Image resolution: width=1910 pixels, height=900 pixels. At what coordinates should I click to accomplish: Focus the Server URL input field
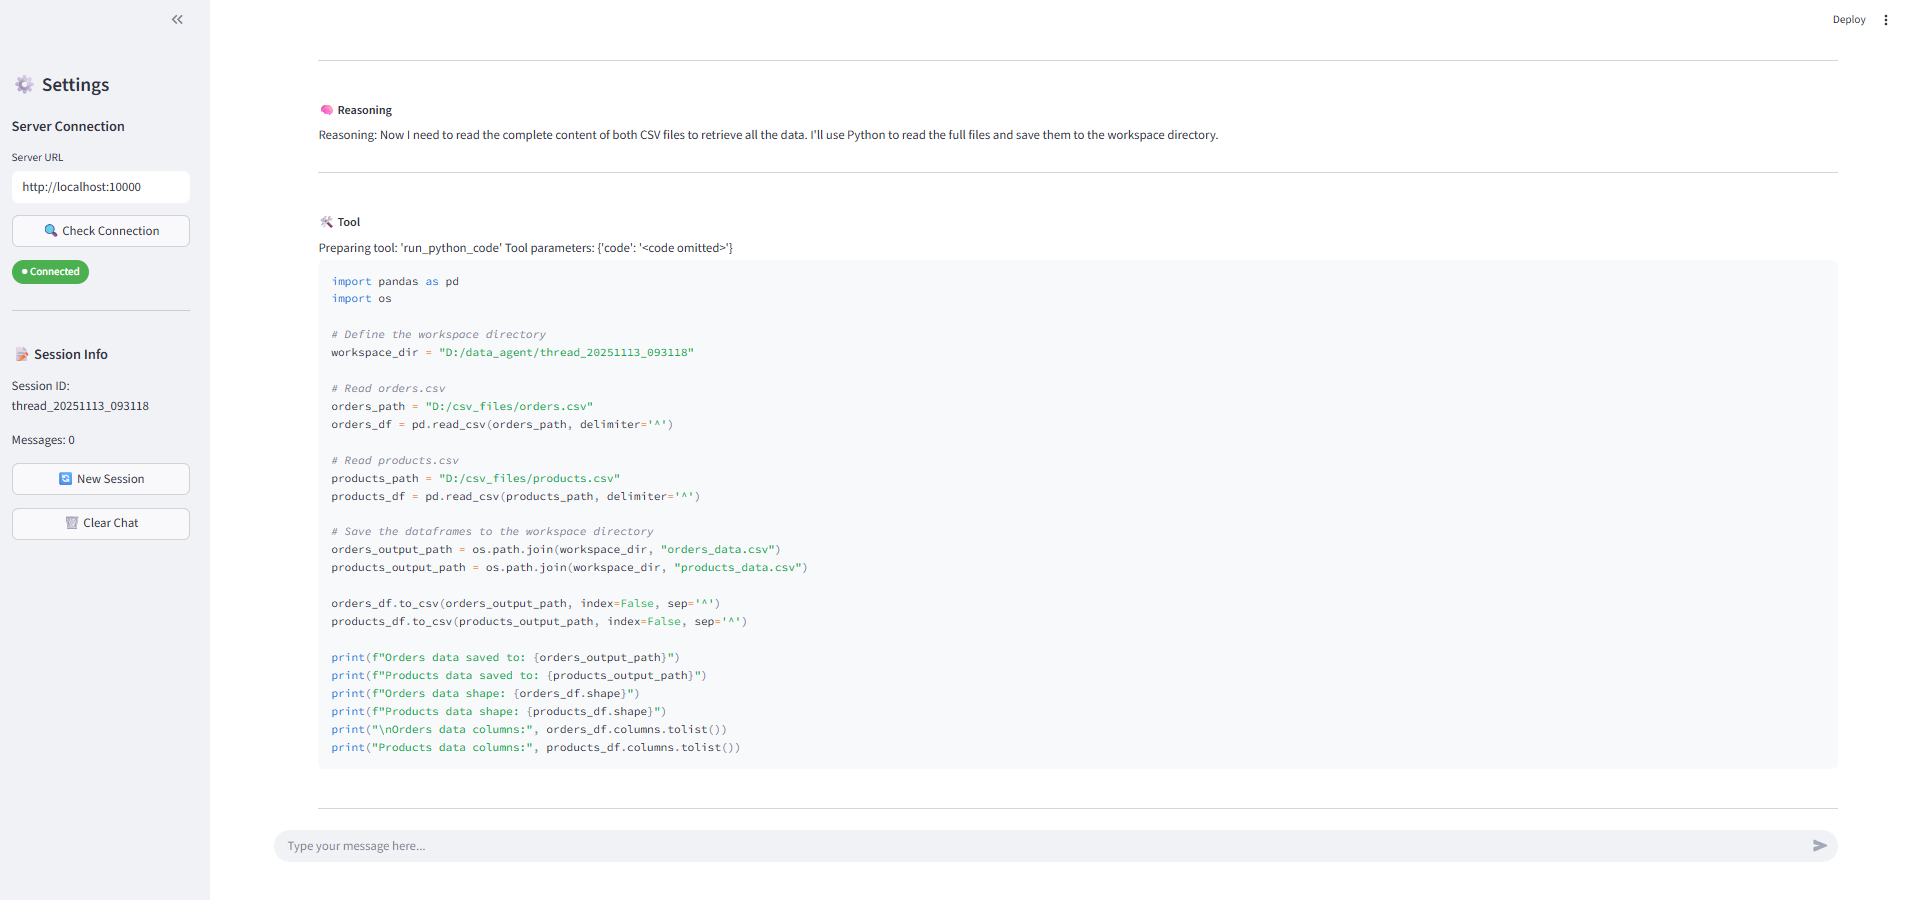tap(101, 187)
